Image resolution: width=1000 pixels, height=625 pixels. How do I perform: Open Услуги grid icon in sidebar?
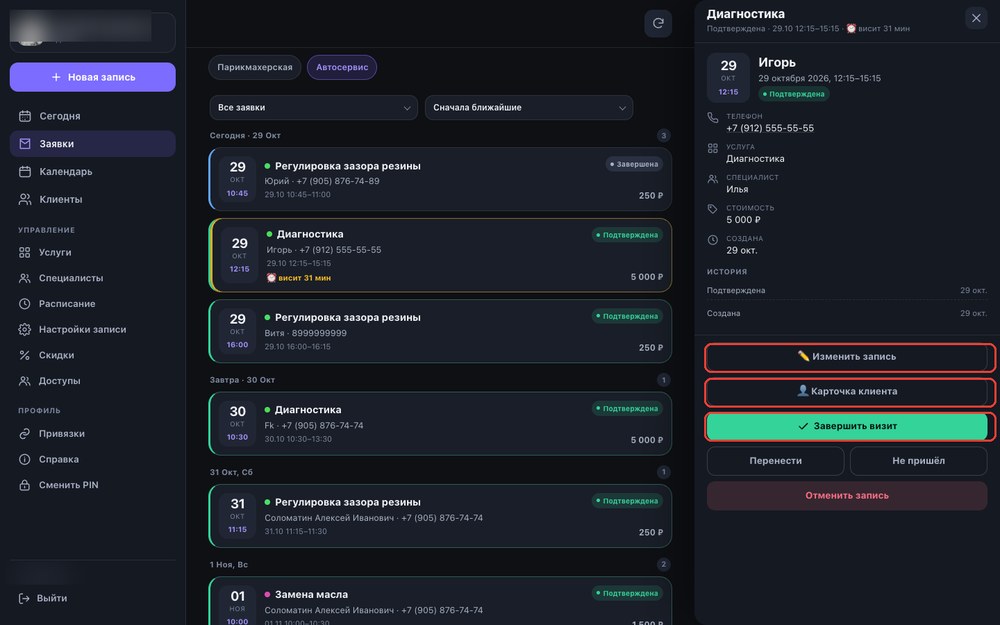24,253
